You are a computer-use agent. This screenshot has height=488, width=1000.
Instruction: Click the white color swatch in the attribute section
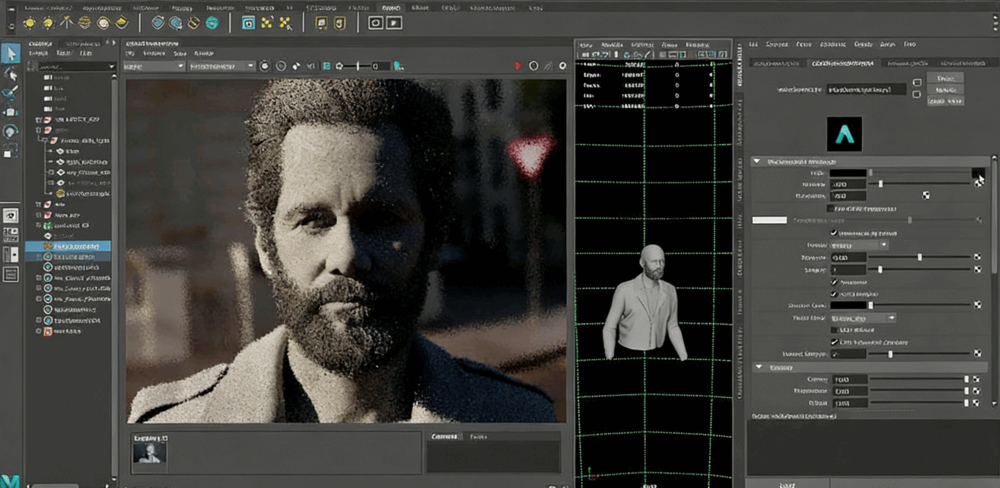(x=769, y=220)
